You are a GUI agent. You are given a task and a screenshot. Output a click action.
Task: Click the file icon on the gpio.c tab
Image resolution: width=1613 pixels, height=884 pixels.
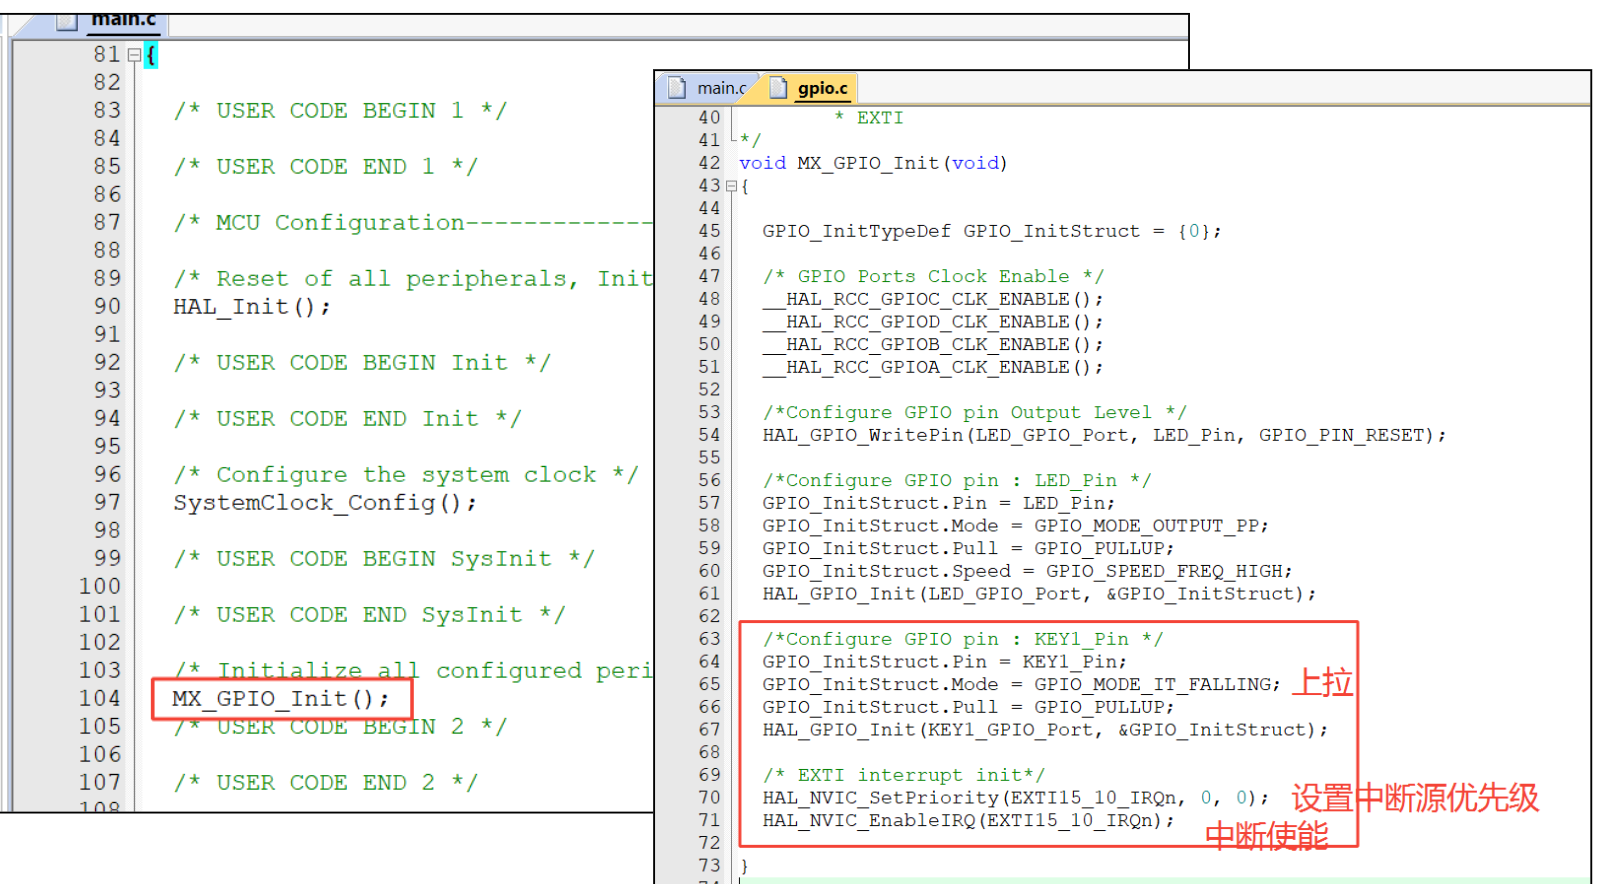coord(778,88)
